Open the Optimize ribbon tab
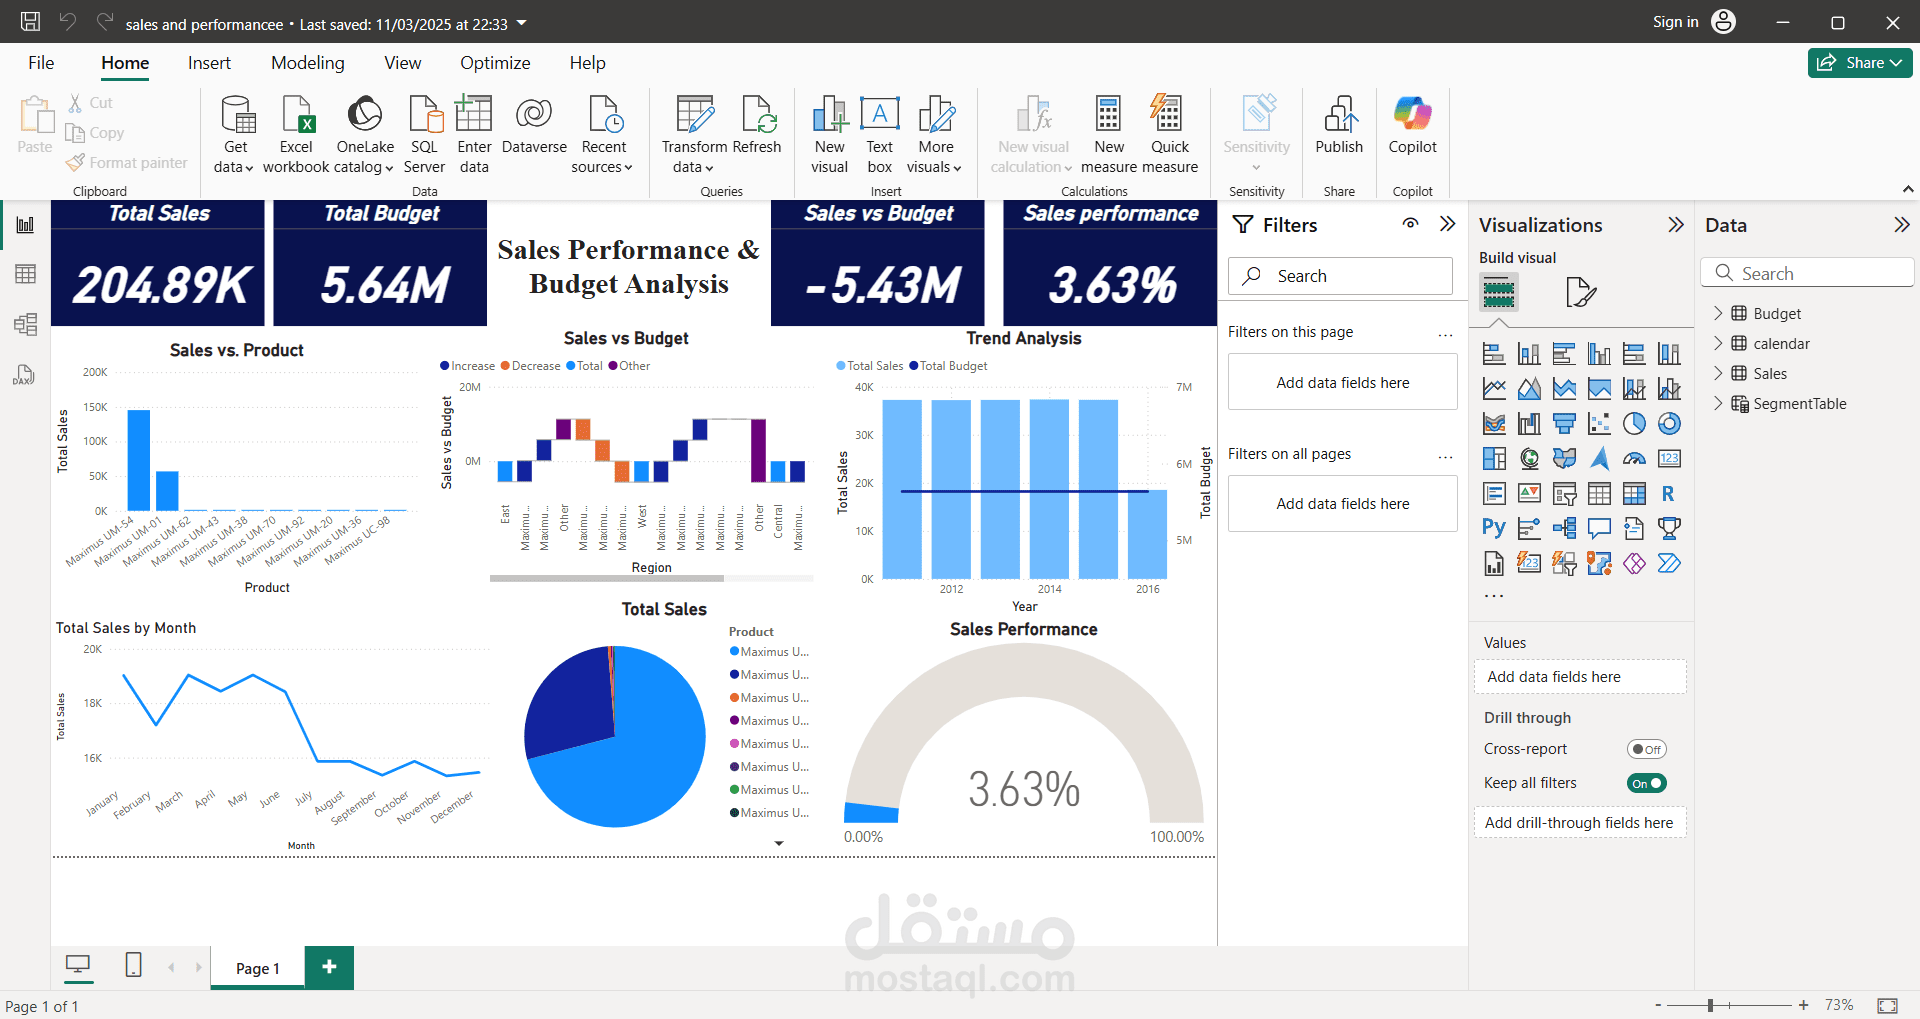The height and width of the screenshot is (1019, 1920). tap(495, 63)
